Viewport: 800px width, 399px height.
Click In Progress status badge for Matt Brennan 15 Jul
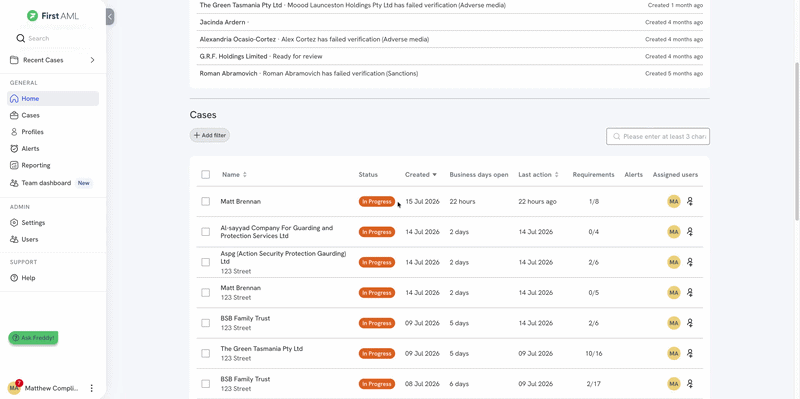coord(377,202)
